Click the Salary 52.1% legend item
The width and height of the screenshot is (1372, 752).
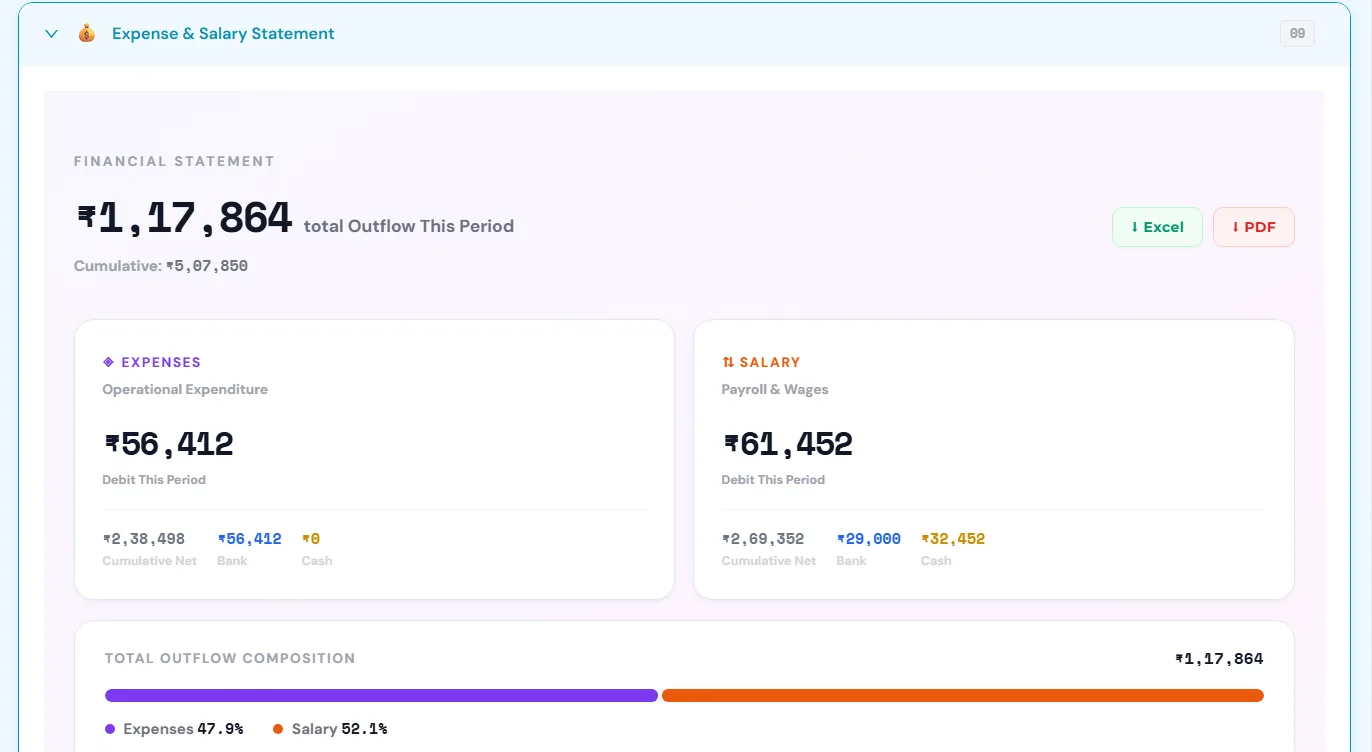330,729
